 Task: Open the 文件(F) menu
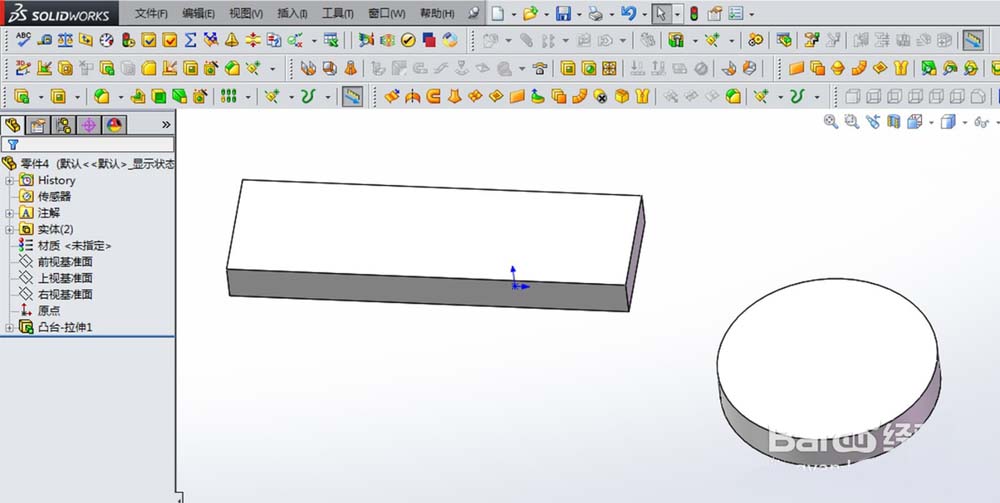click(x=151, y=13)
